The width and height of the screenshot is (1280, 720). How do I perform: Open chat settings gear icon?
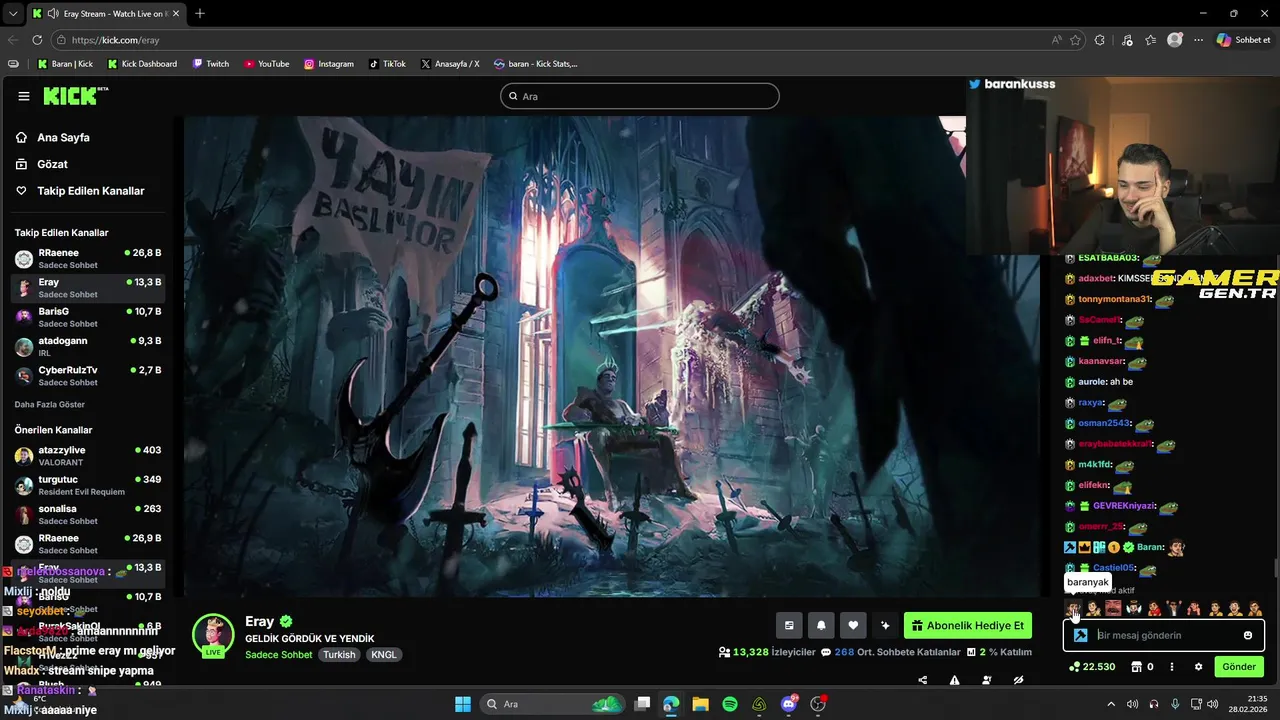[x=1198, y=667]
